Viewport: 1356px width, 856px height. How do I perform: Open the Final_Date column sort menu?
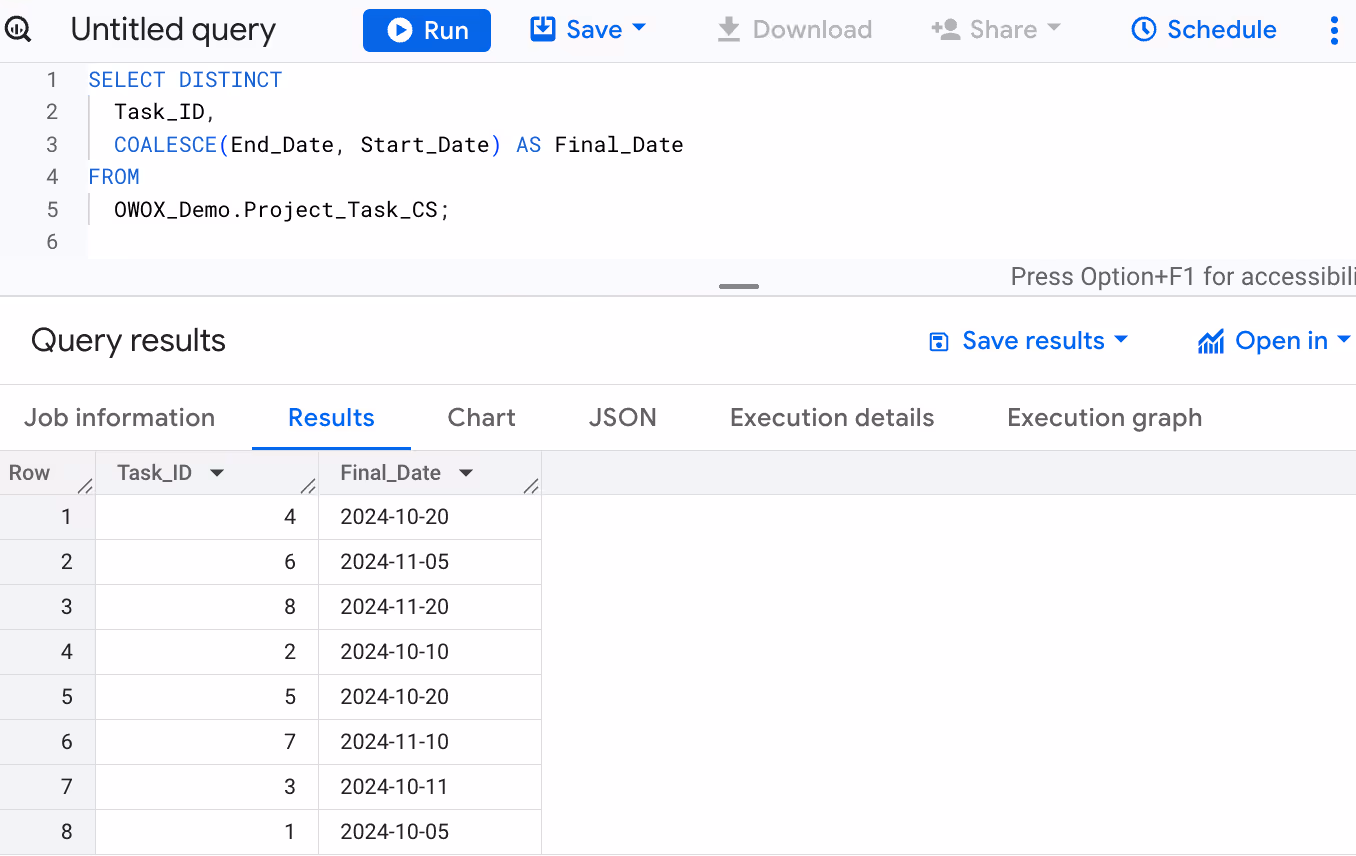point(466,473)
